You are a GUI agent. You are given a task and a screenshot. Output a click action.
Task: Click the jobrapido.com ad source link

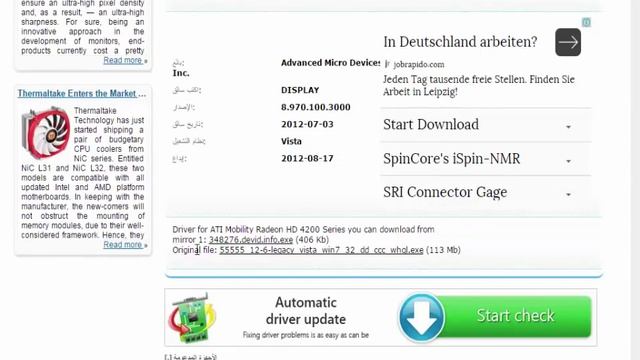click(x=419, y=64)
